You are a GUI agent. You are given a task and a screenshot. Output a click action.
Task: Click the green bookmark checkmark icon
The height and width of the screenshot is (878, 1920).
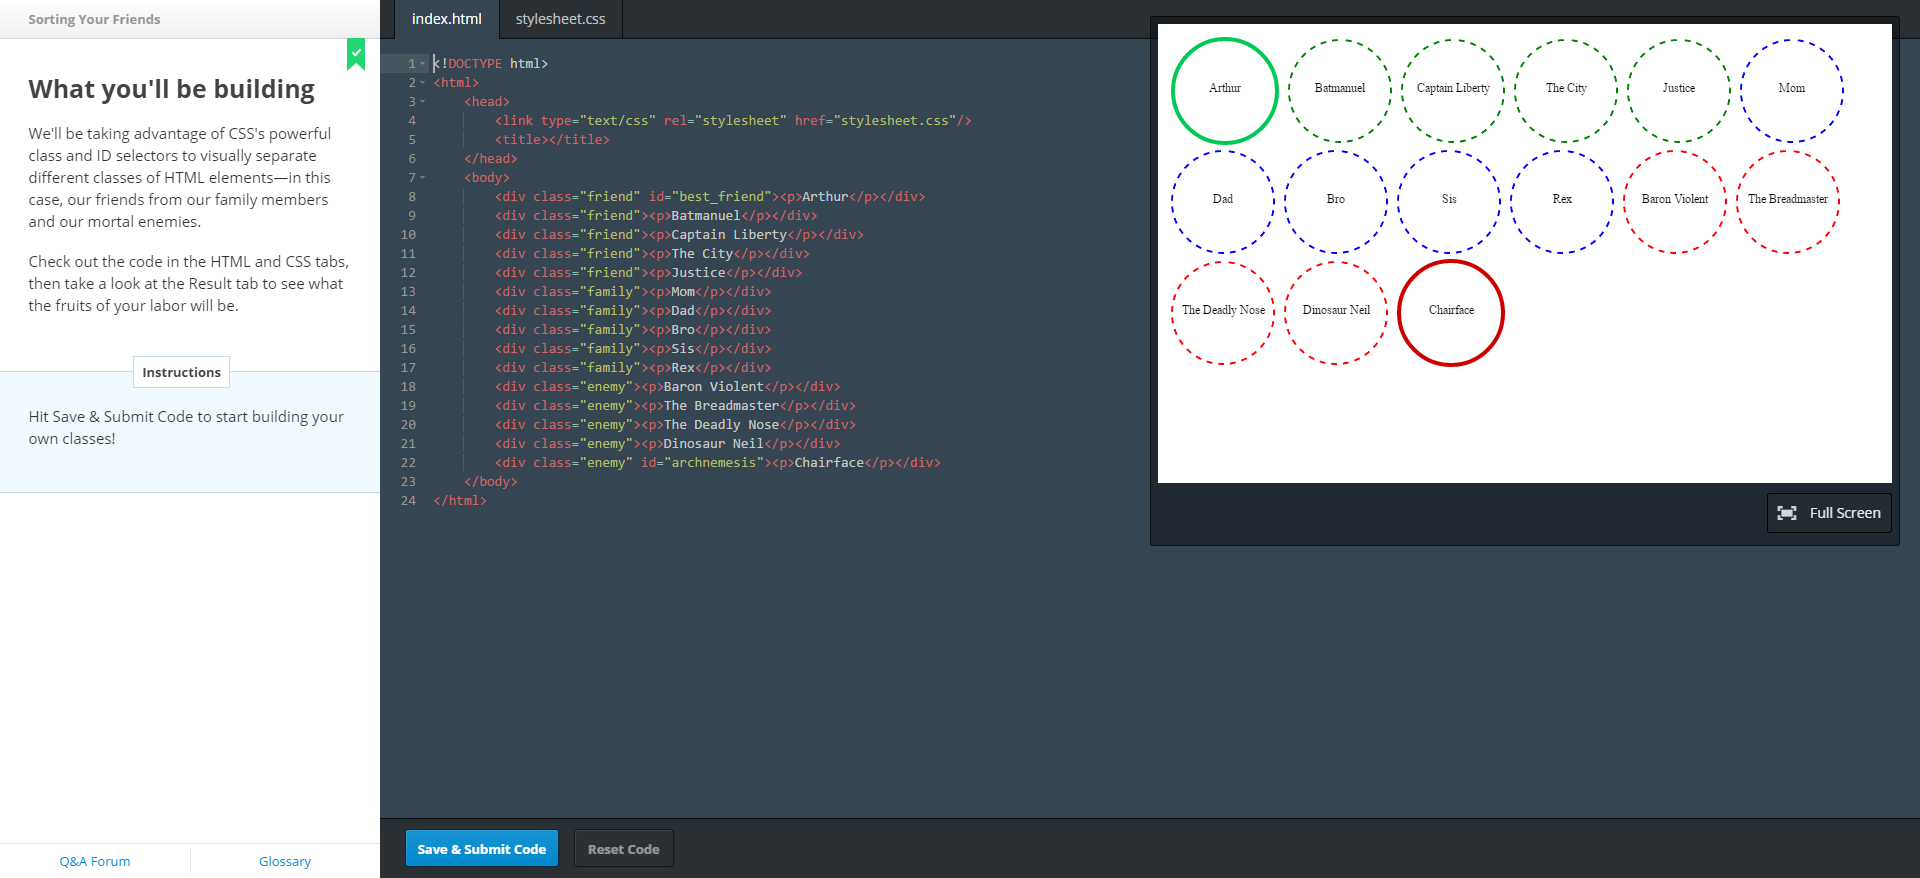[x=356, y=54]
